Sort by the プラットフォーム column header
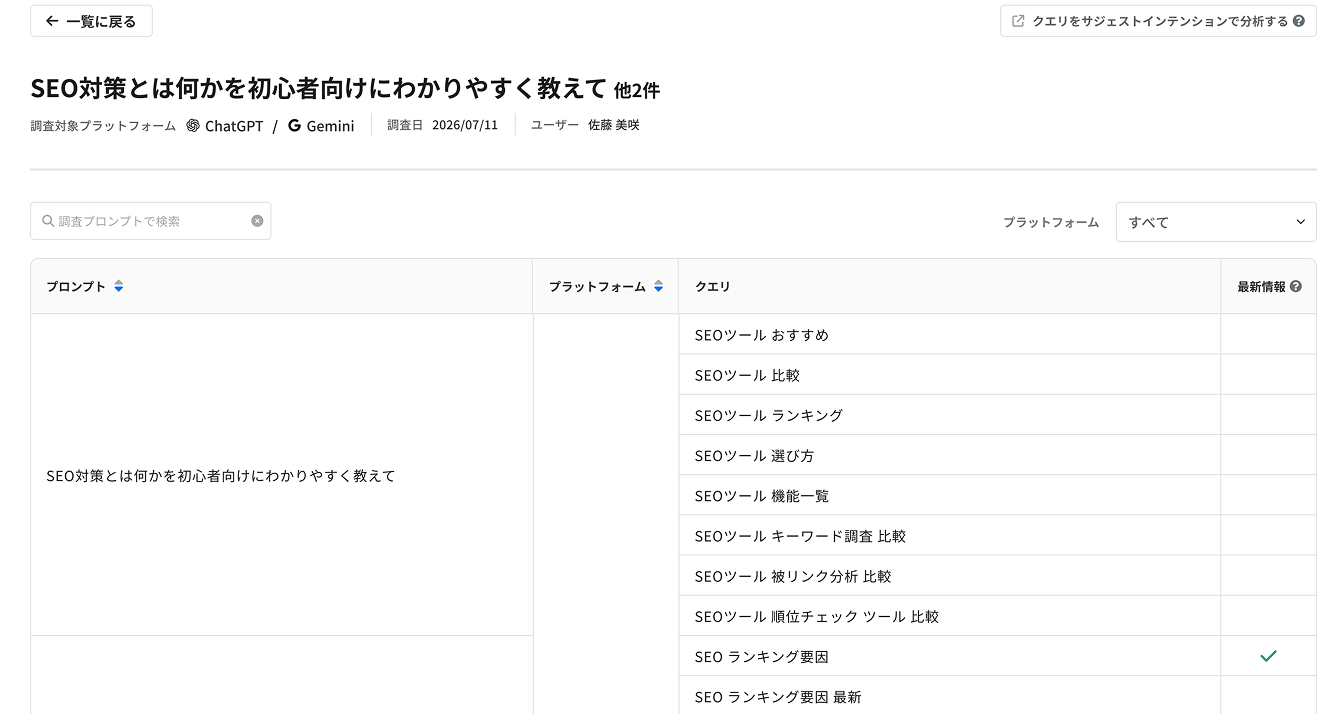 (606, 286)
